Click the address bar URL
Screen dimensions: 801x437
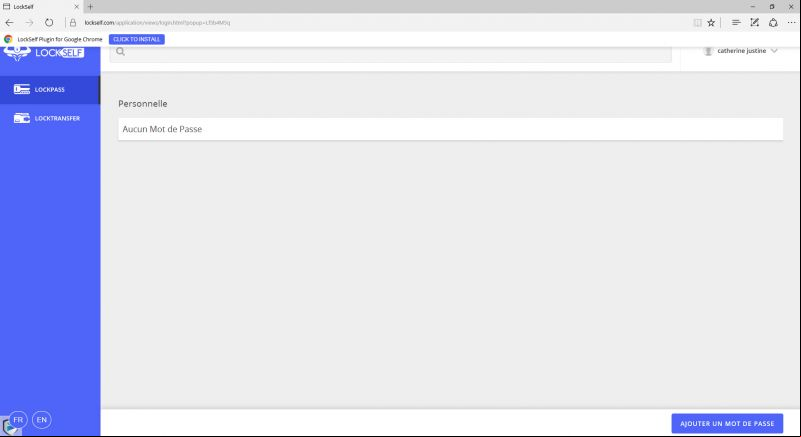(x=157, y=22)
